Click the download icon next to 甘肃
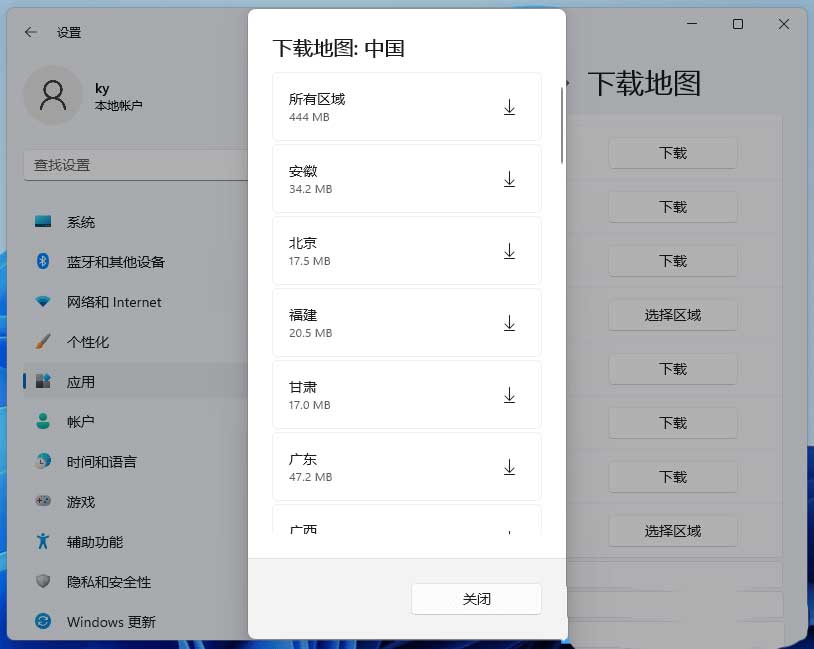814x649 pixels. (x=509, y=395)
